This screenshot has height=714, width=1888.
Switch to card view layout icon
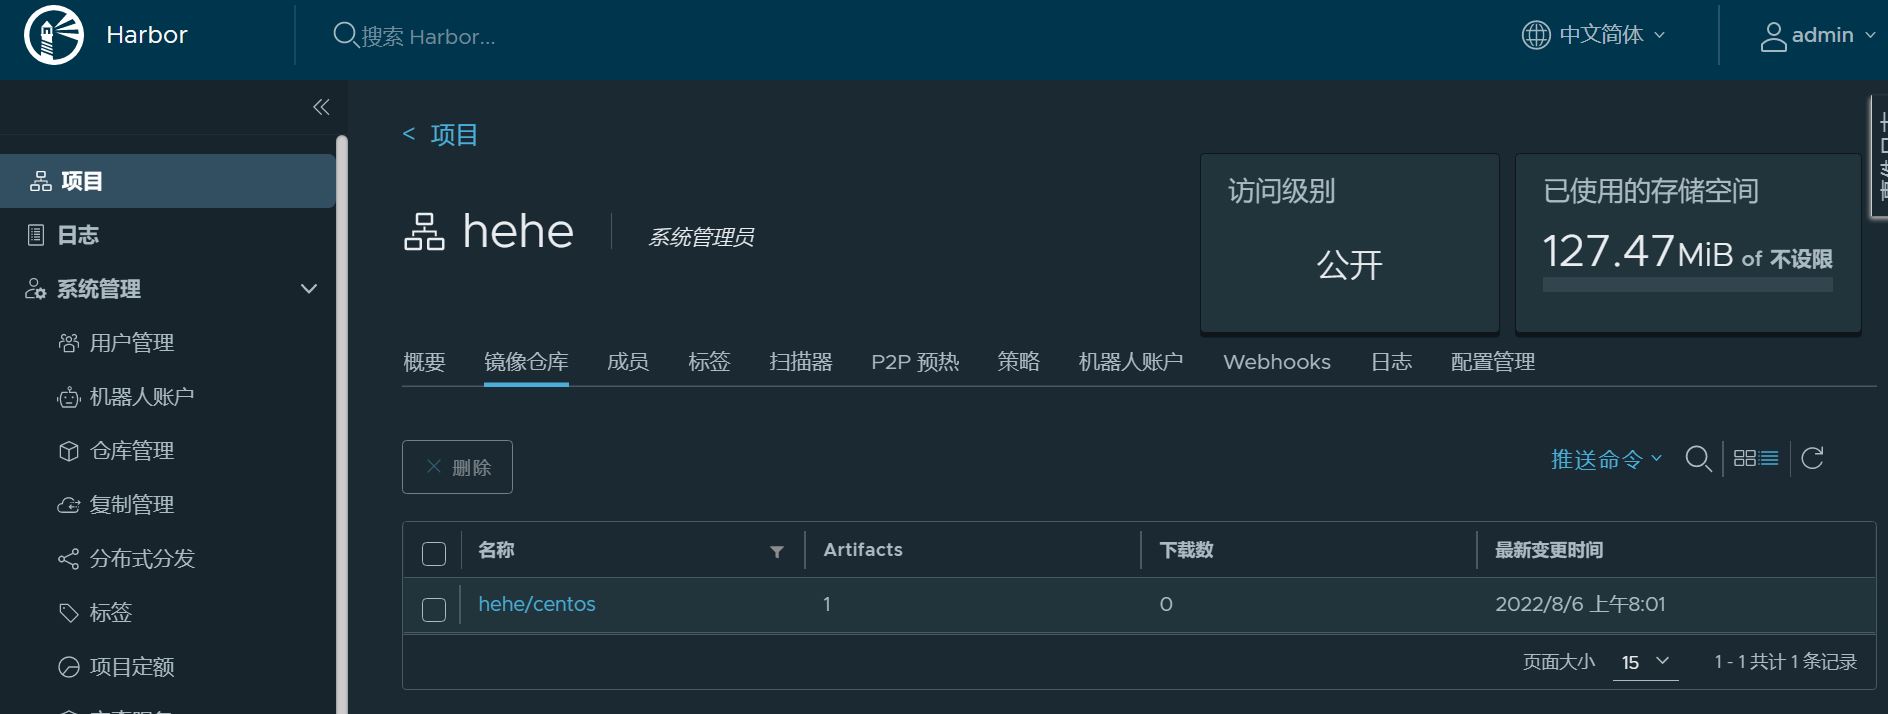1745,458
